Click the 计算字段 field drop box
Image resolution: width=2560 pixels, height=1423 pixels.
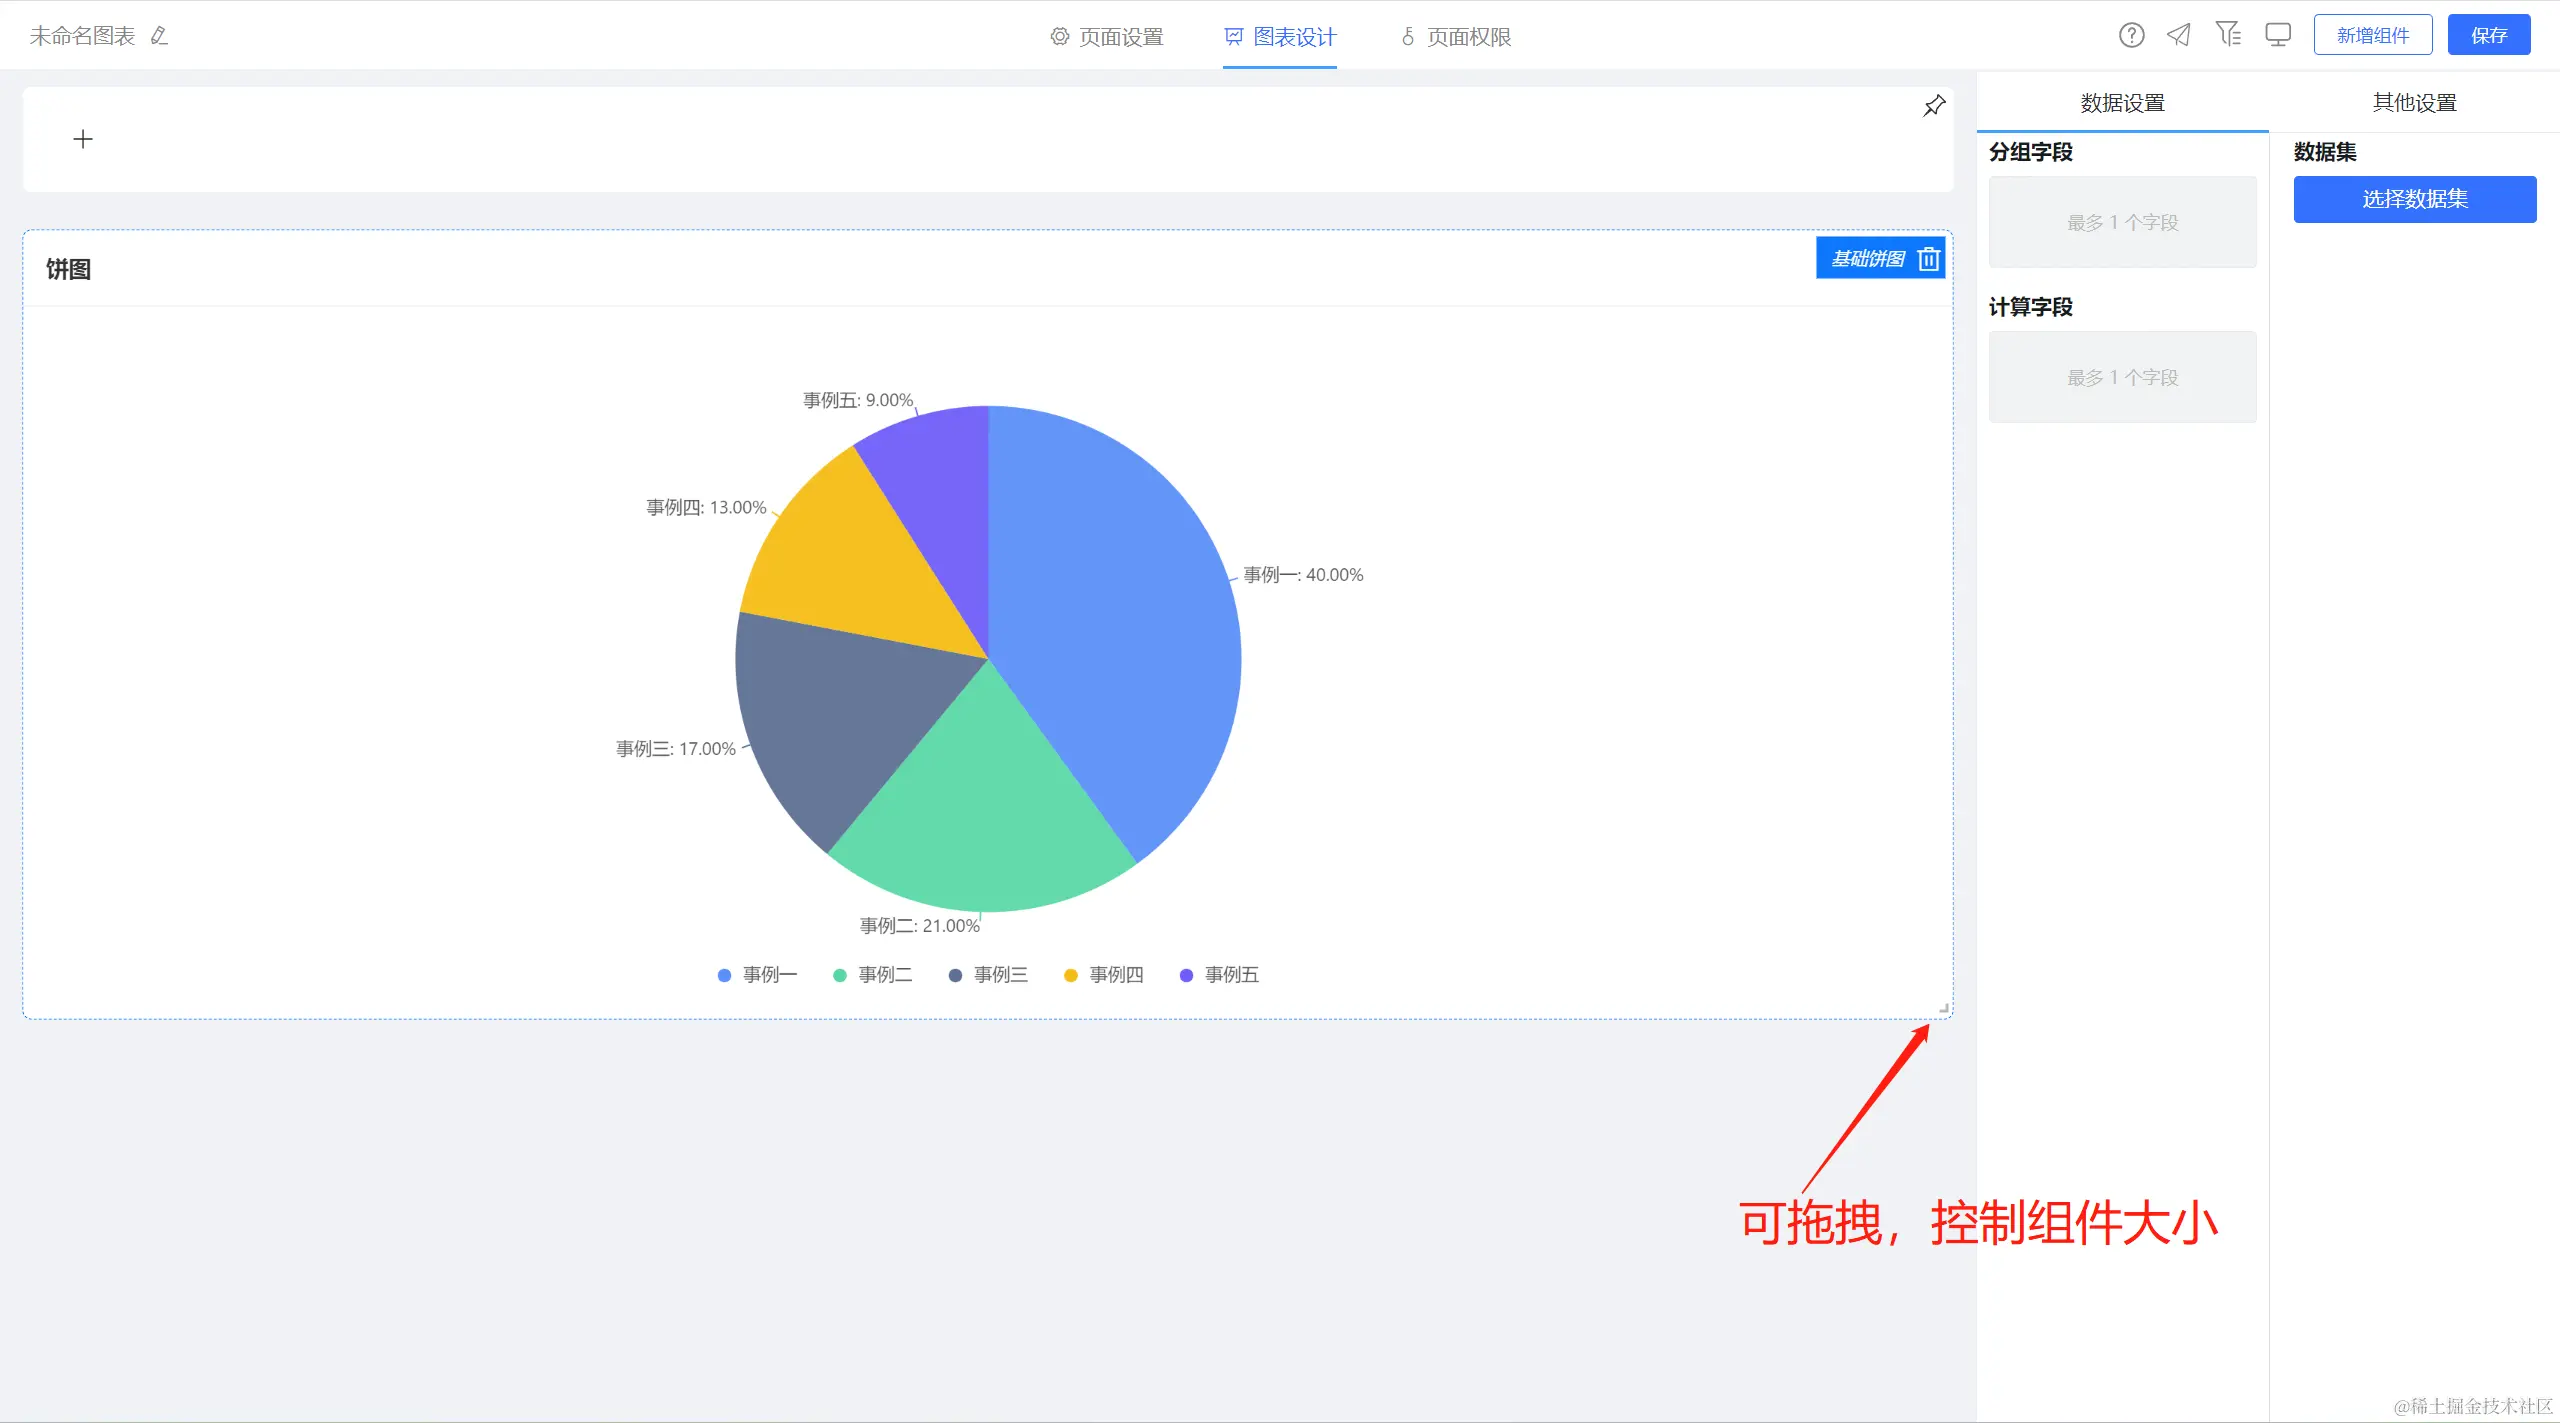pyautogui.click(x=2122, y=378)
